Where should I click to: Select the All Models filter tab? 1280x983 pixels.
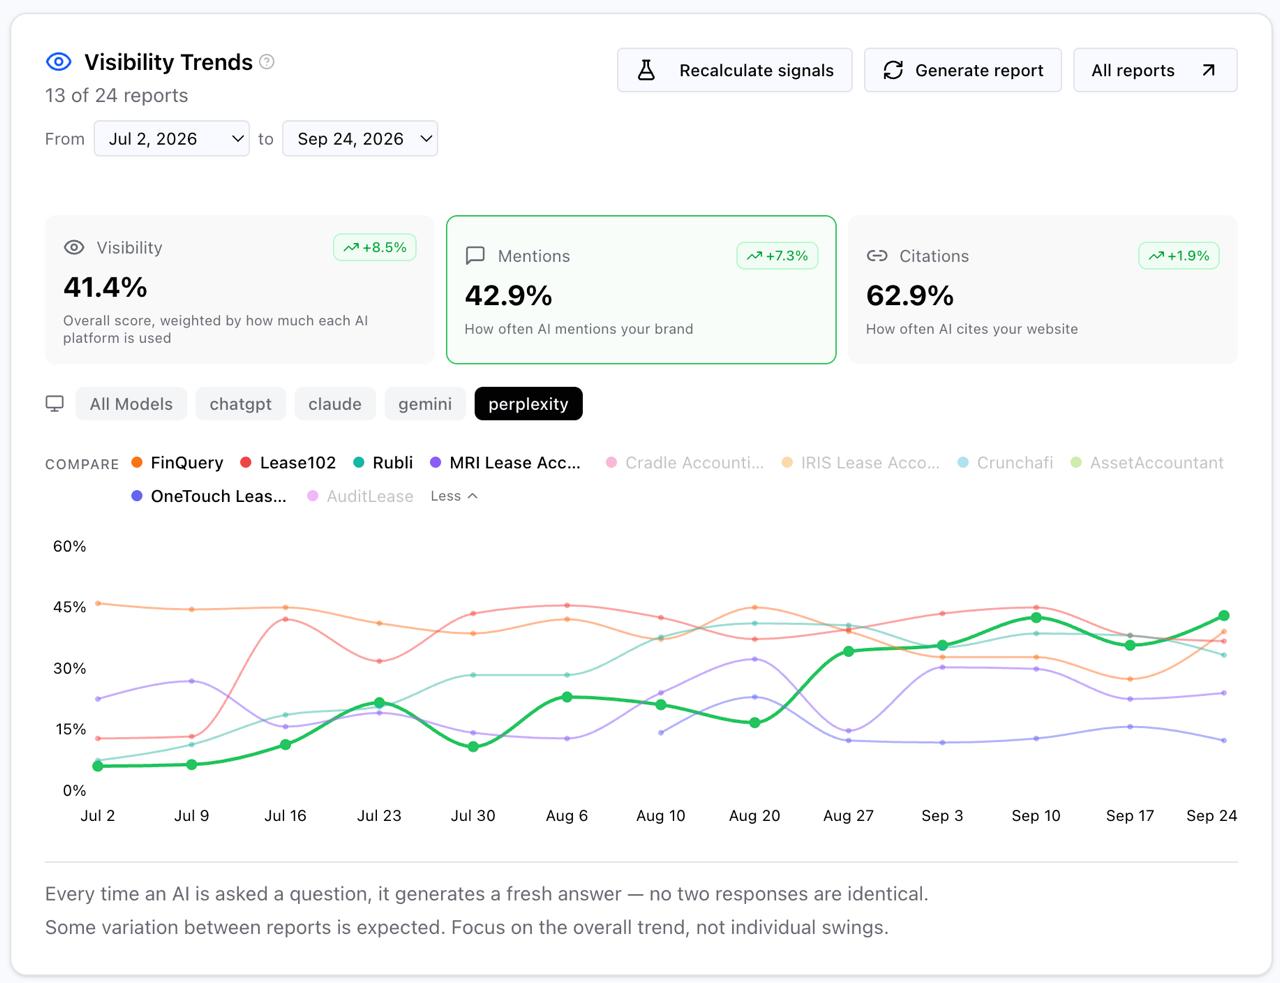(131, 404)
